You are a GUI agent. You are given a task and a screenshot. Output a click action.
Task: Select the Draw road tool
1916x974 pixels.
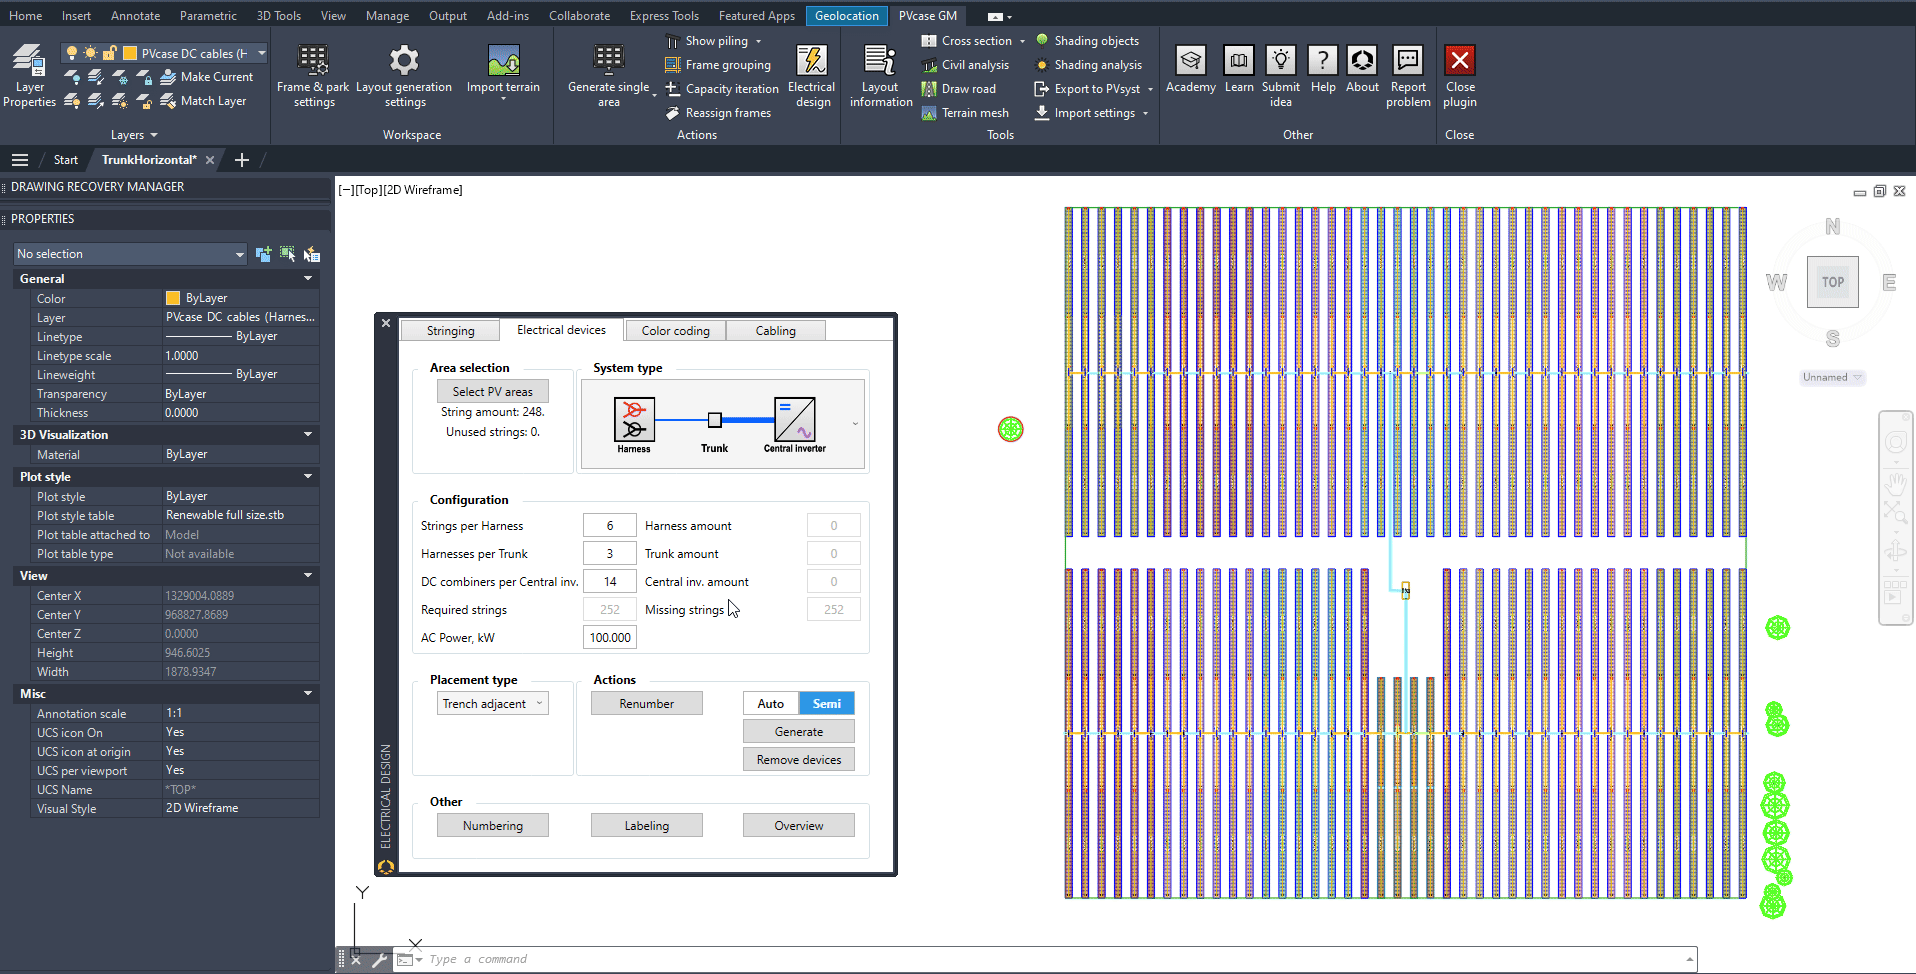(958, 89)
